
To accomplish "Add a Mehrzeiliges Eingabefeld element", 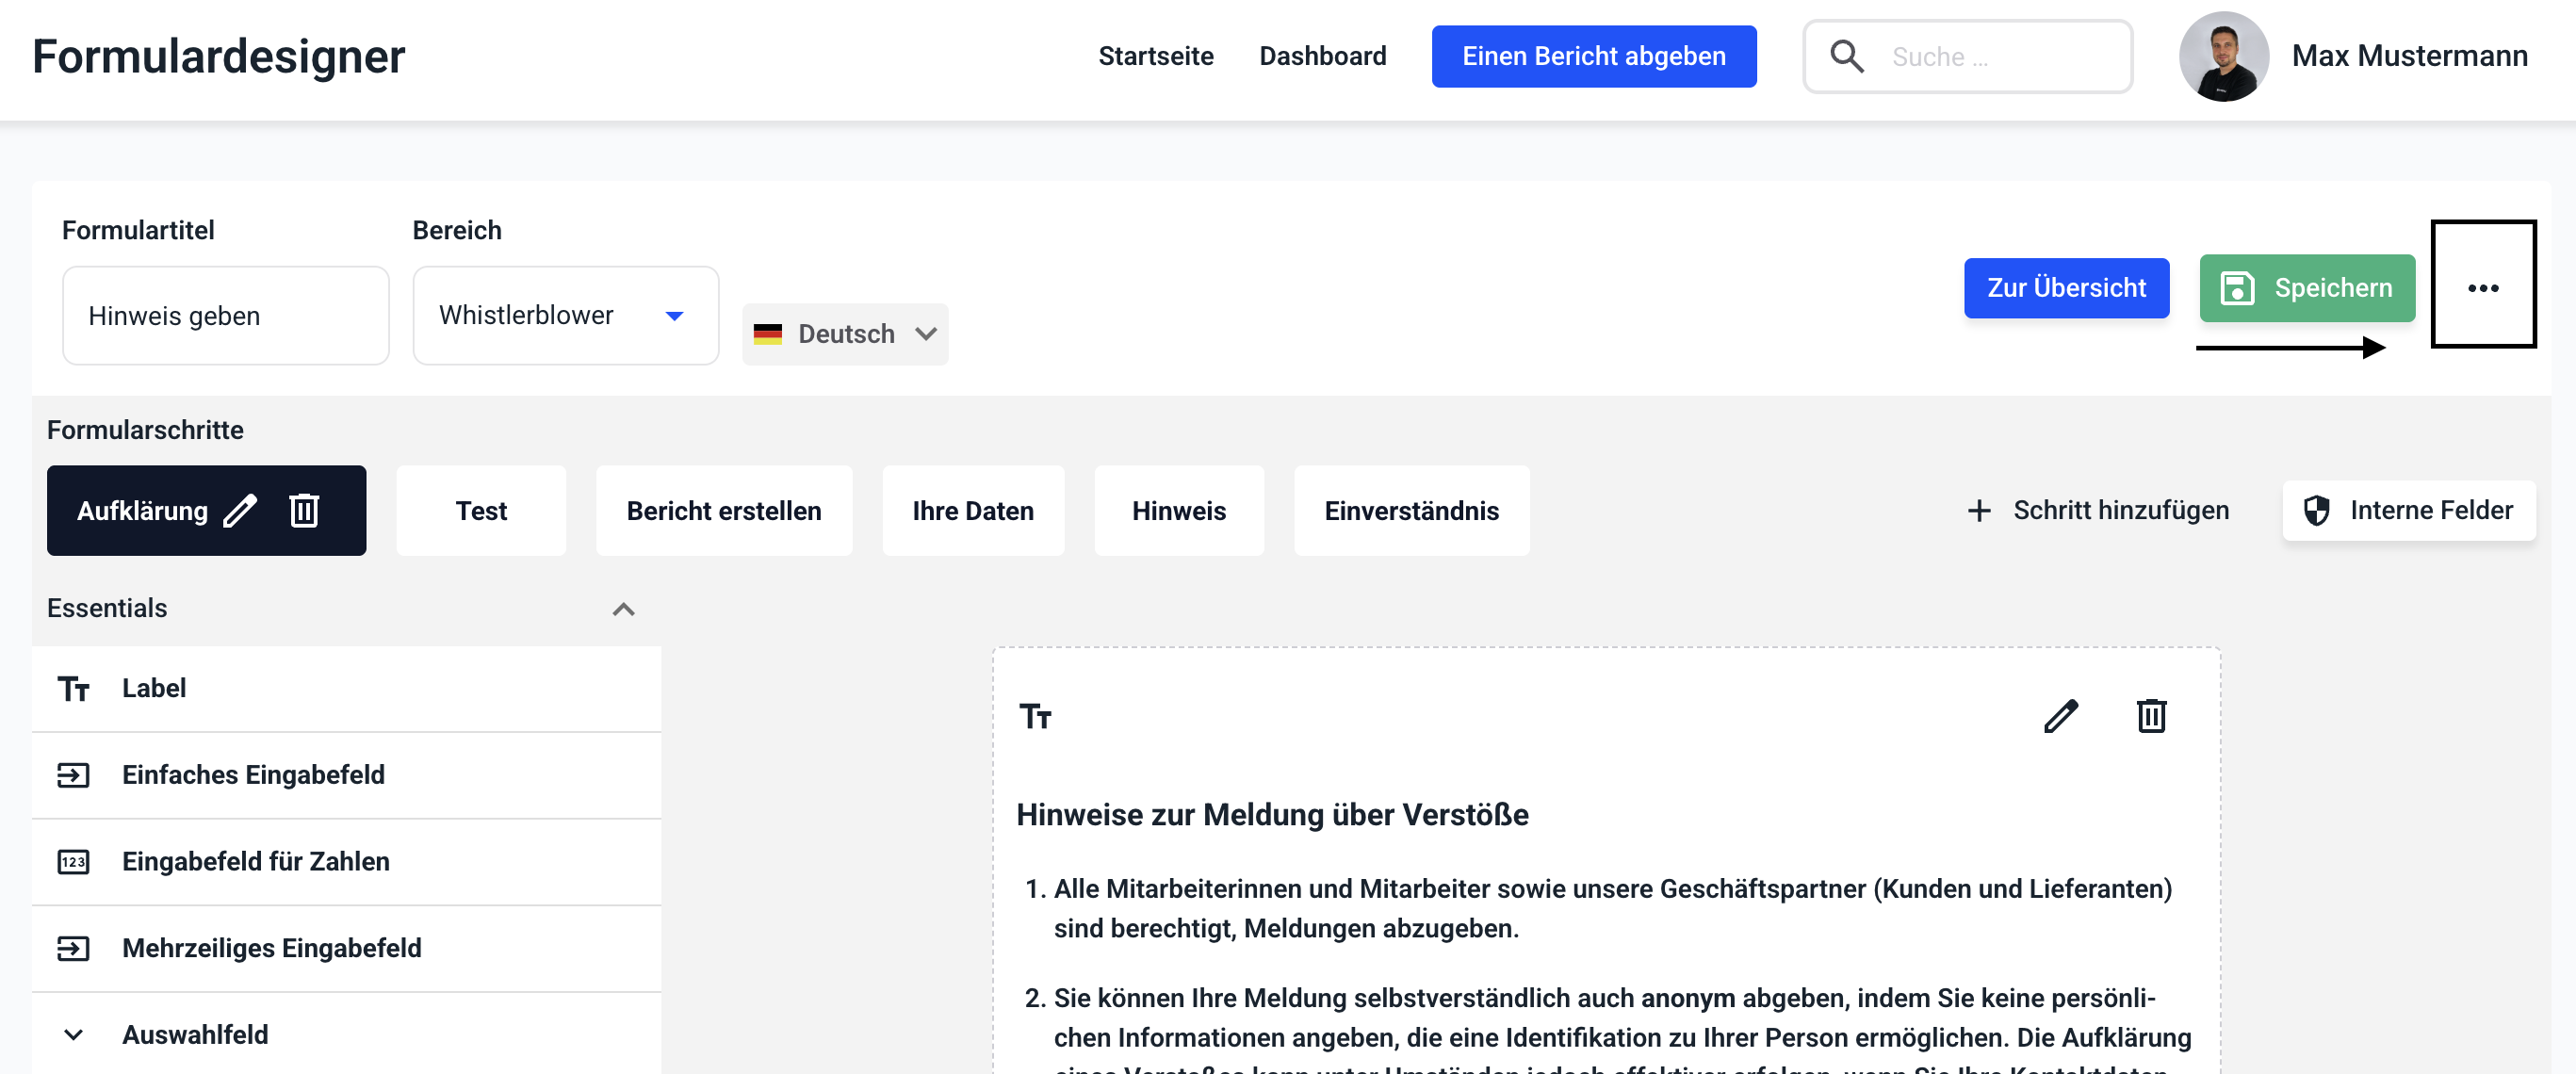I will click(271, 947).
